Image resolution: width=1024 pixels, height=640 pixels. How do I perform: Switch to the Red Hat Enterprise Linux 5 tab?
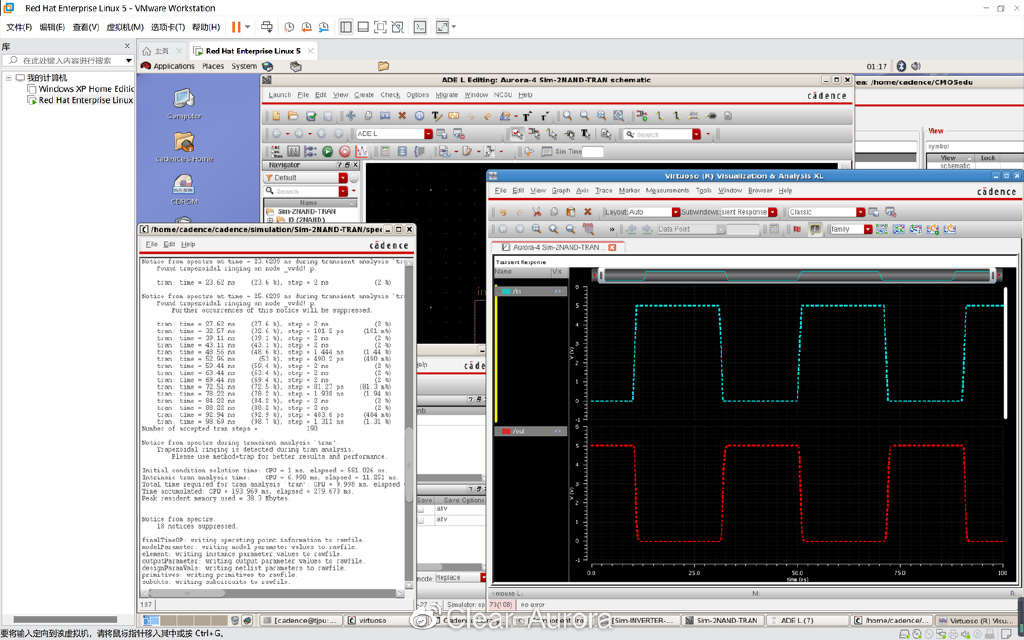pyautogui.click(x=252, y=51)
